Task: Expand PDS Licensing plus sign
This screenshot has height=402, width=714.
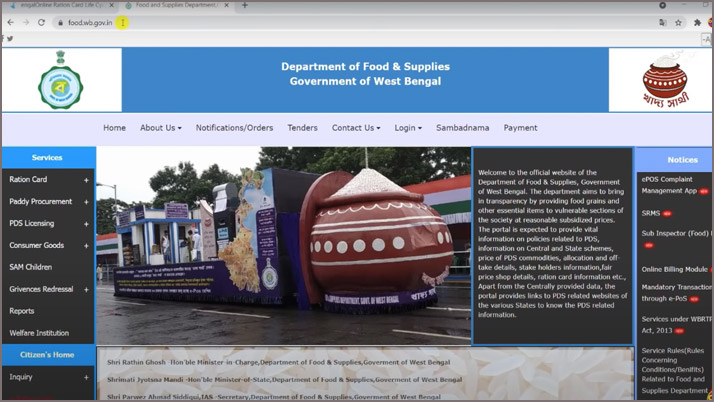Action: (x=86, y=224)
